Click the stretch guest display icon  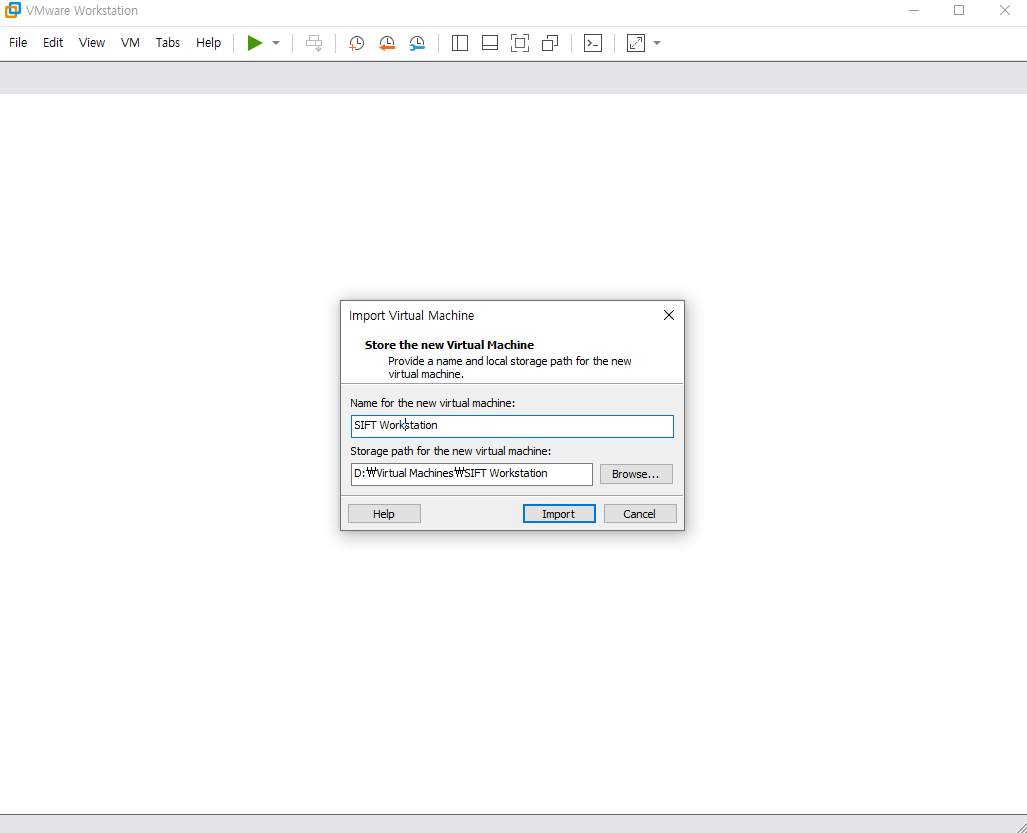tap(636, 43)
